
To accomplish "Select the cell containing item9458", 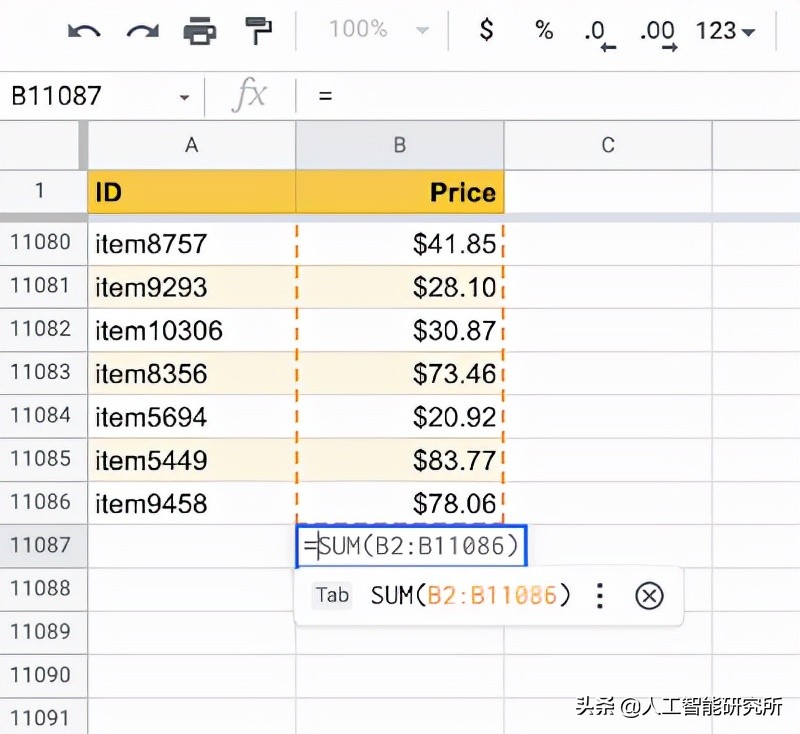I will [190, 503].
